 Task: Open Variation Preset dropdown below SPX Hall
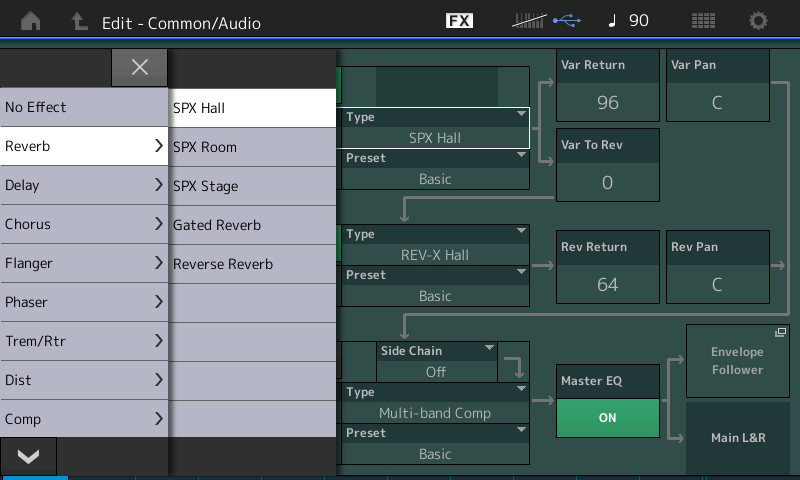(x=435, y=169)
